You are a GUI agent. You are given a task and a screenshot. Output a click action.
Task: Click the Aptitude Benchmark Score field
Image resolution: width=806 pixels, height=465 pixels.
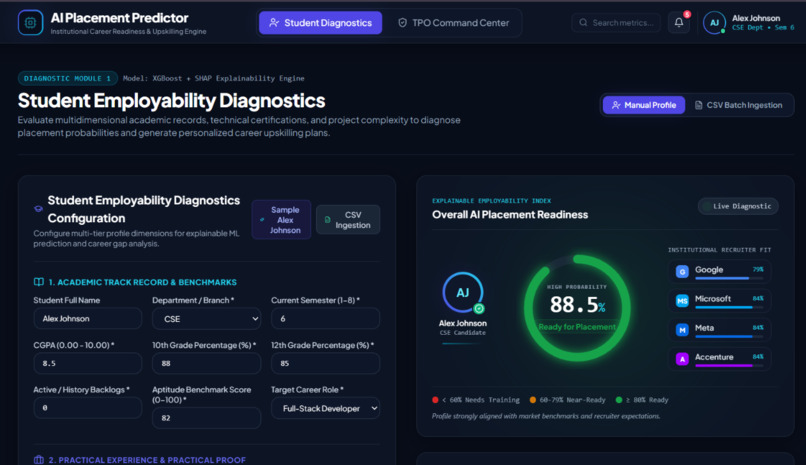pyautogui.click(x=206, y=418)
